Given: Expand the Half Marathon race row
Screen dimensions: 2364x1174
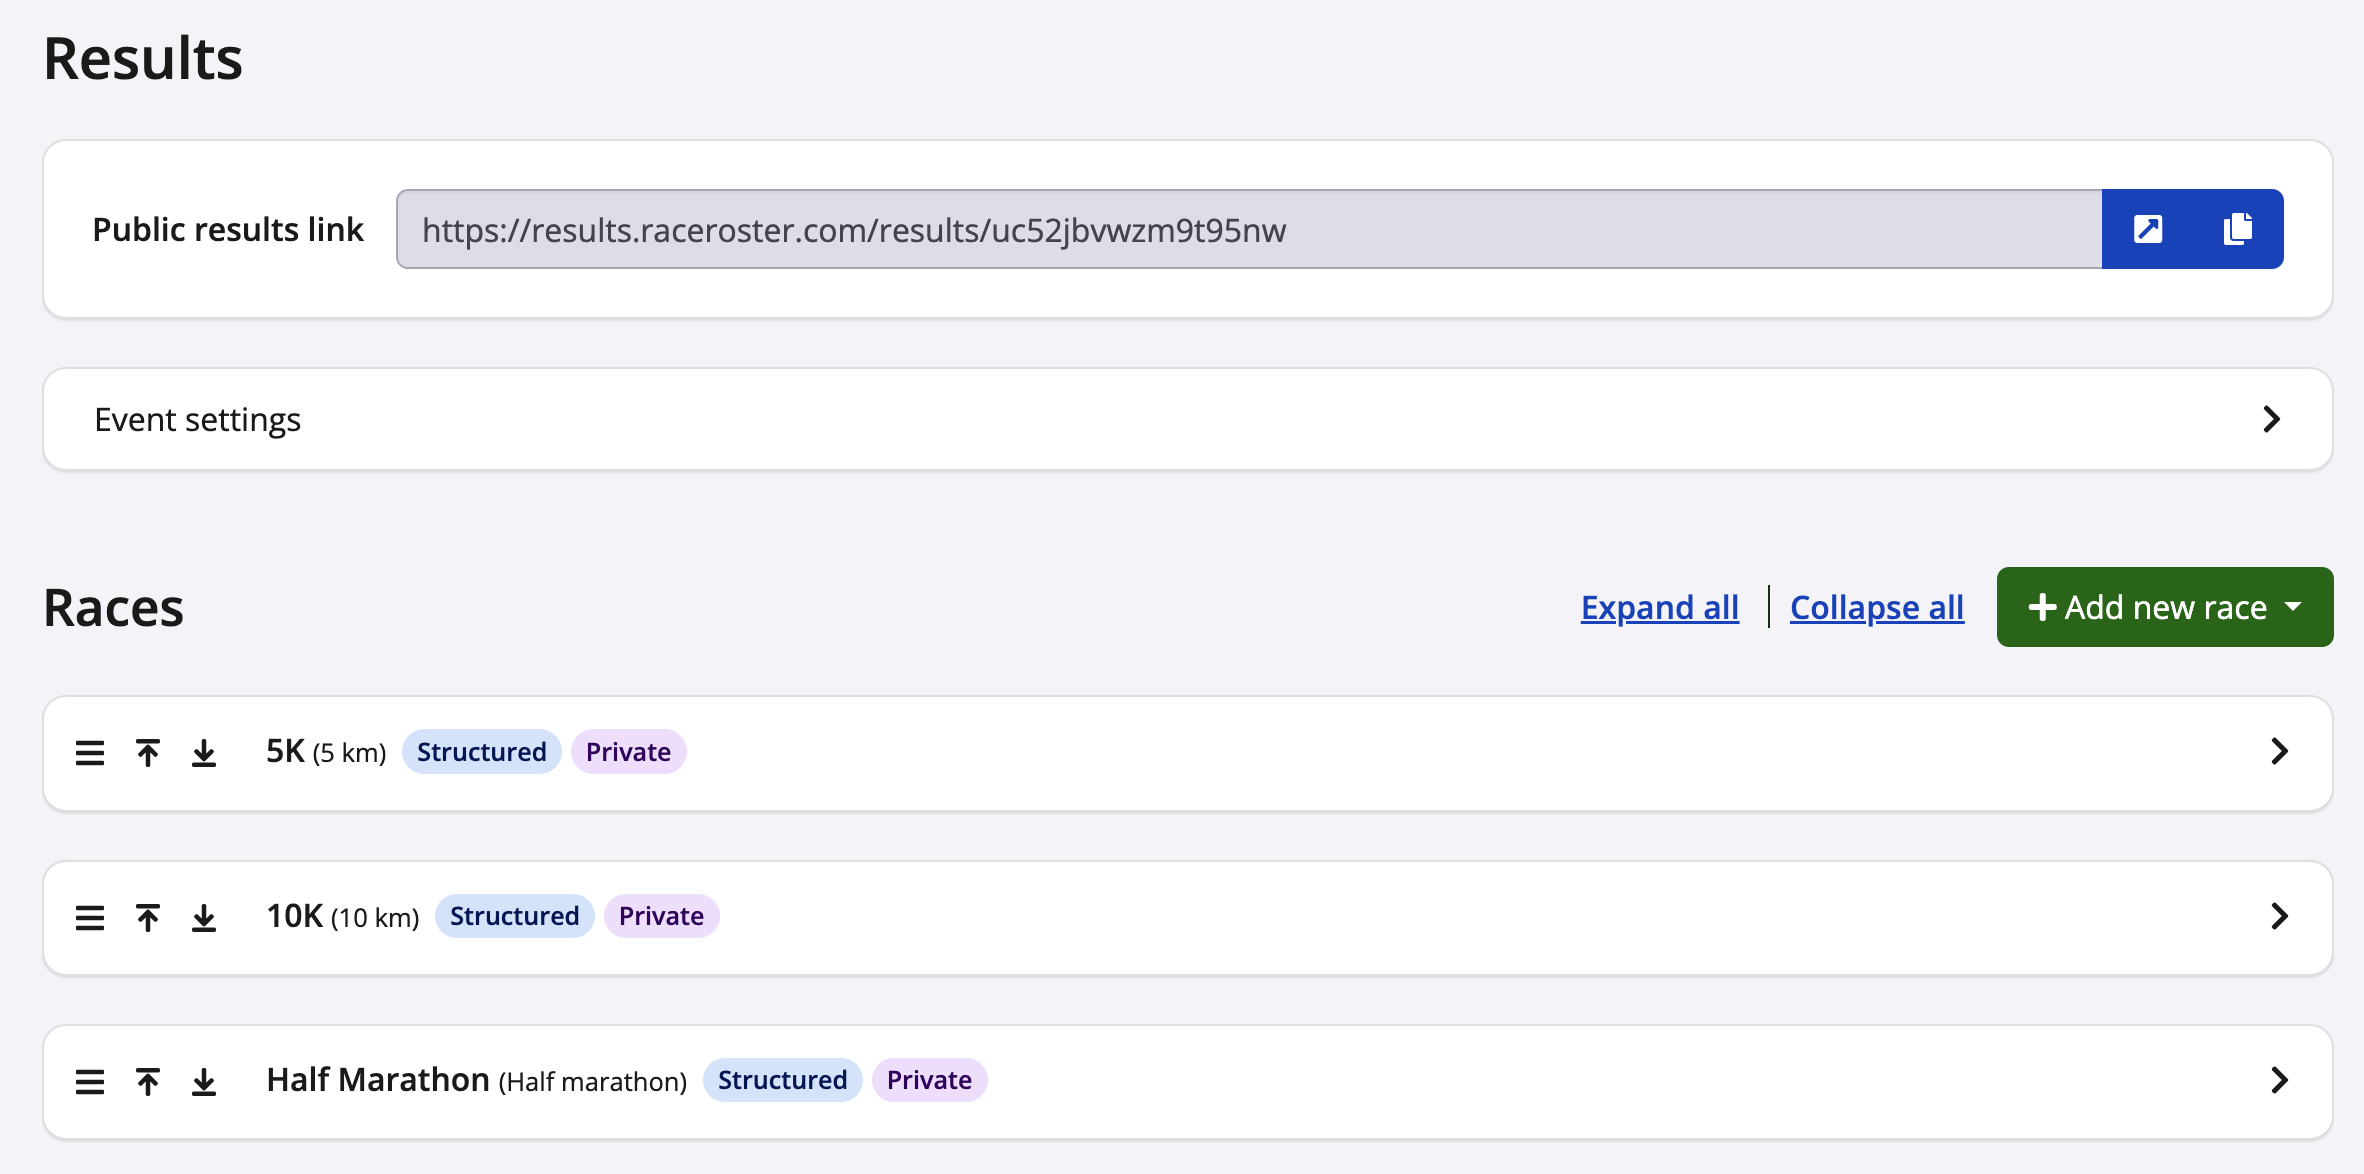Looking at the screenshot, I should click(2279, 1080).
